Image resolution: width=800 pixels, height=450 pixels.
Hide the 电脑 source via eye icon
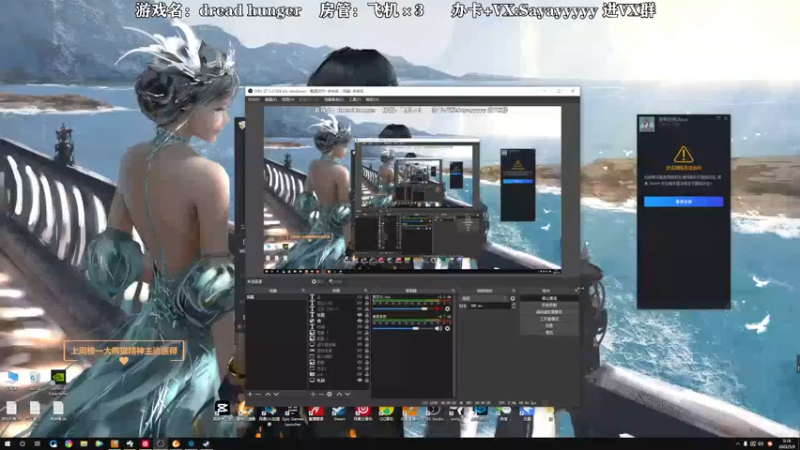(x=360, y=381)
